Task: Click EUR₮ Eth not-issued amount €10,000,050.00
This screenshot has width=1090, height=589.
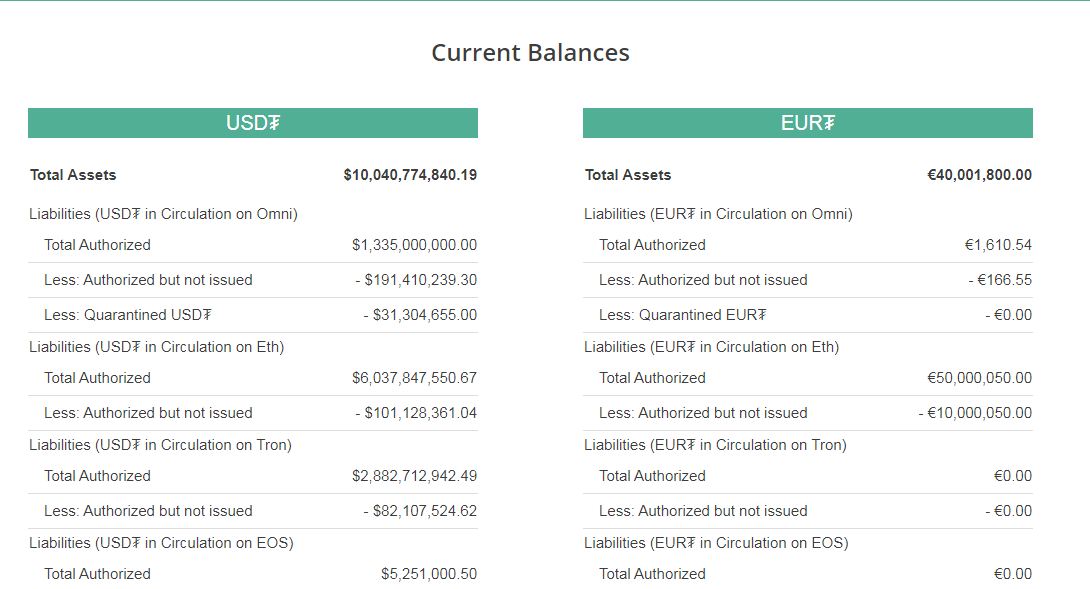Action: [975, 413]
